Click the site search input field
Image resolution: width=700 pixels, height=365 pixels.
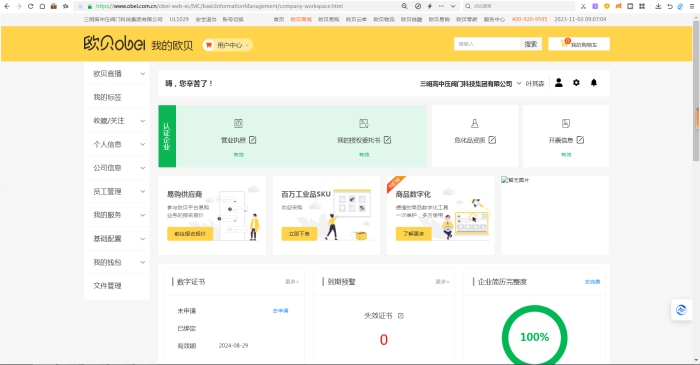[x=487, y=44]
